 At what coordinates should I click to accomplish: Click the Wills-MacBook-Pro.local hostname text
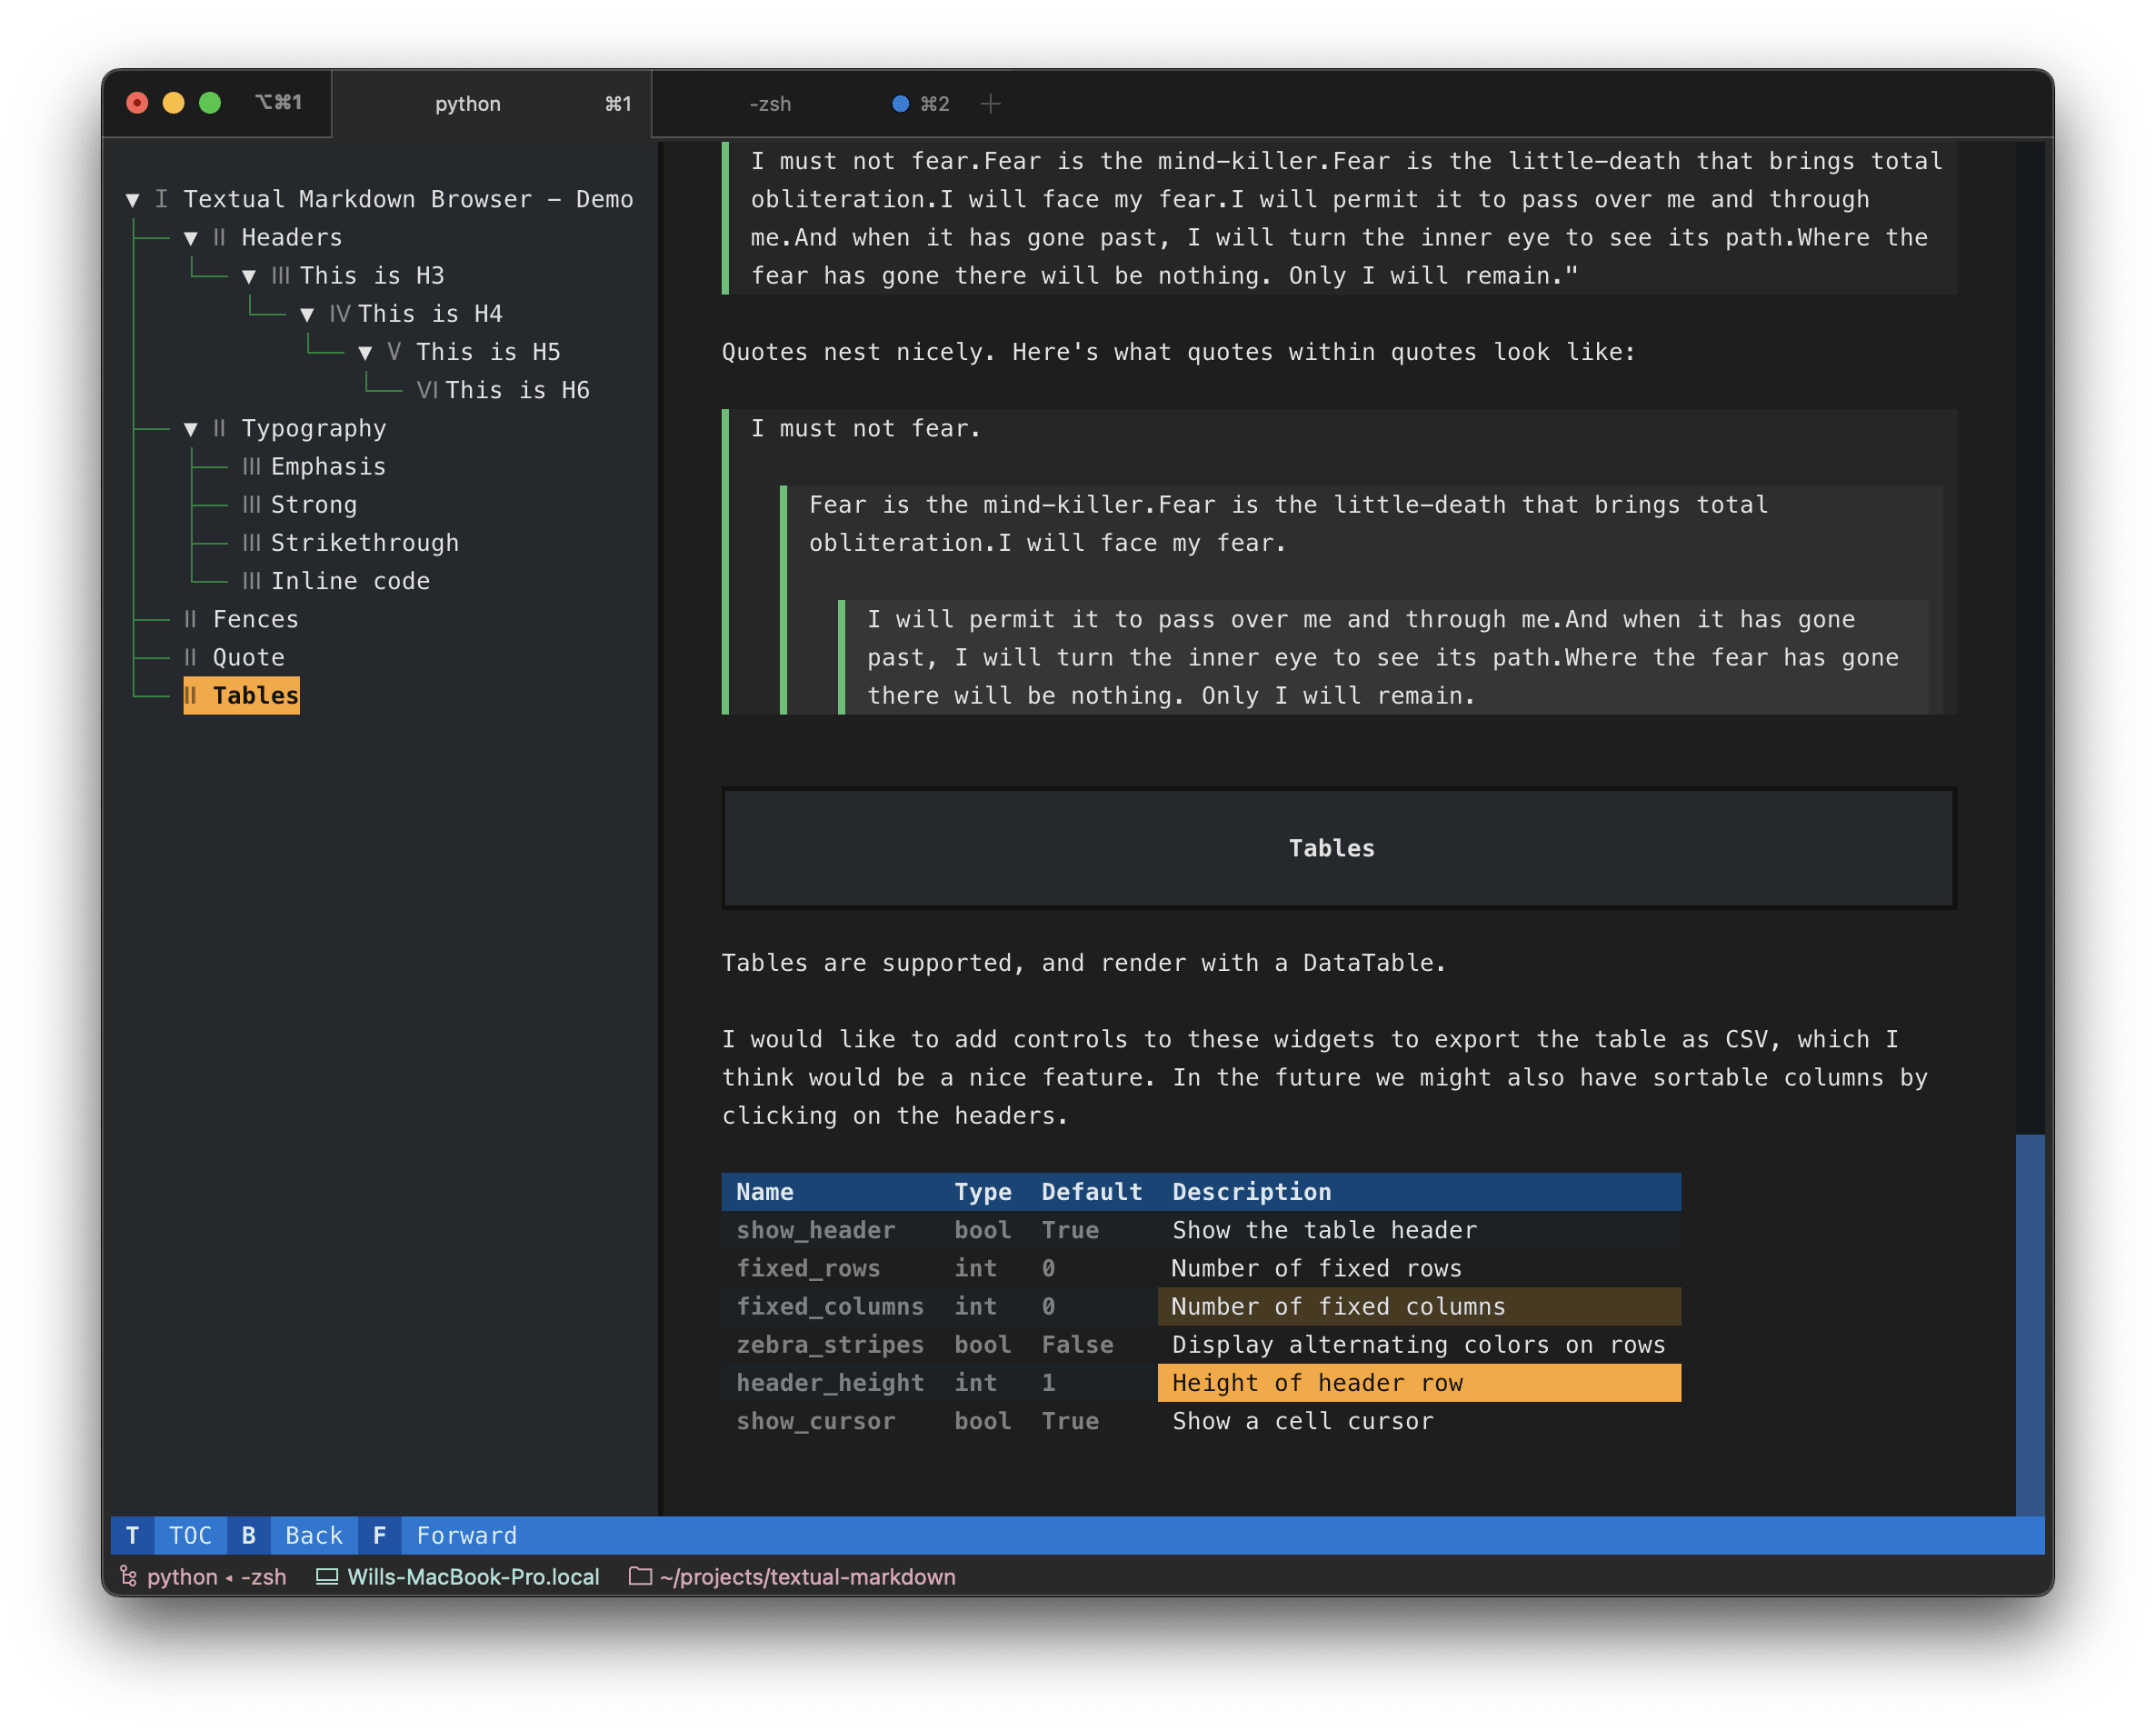[x=473, y=1576]
